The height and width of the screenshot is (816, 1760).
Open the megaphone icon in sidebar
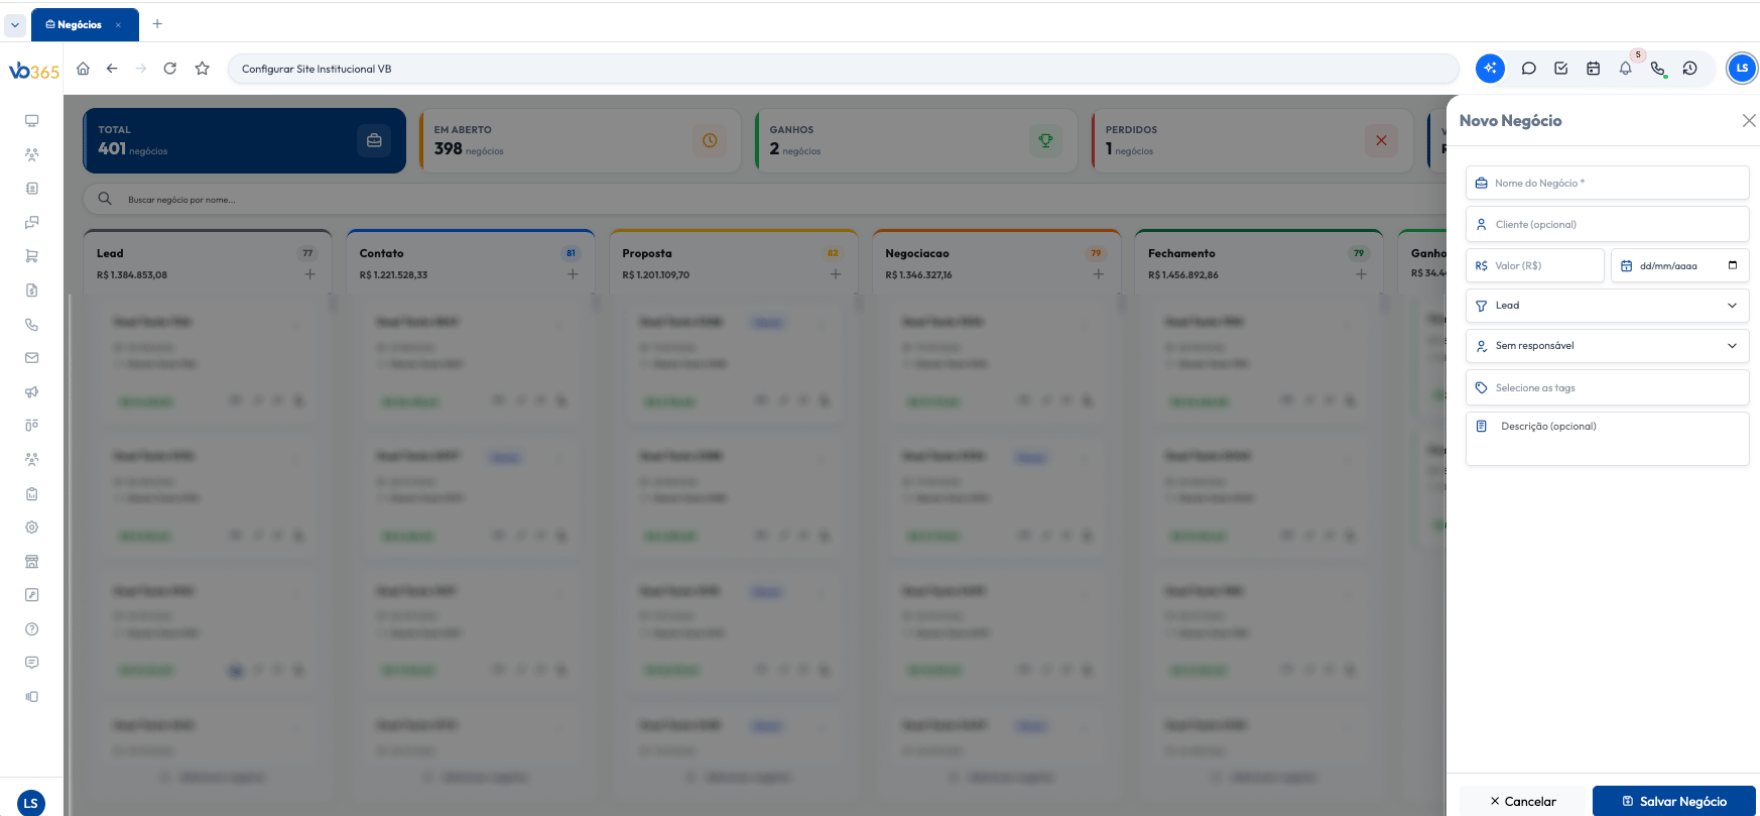point(32,392)
